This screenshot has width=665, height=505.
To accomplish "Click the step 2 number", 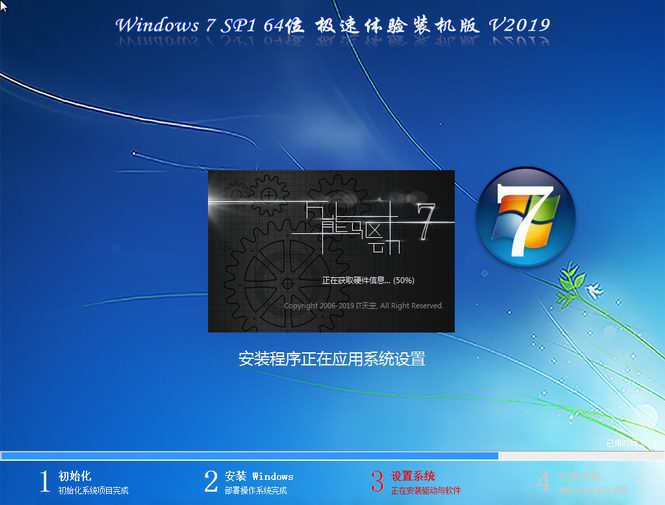I will pos(210,482).
